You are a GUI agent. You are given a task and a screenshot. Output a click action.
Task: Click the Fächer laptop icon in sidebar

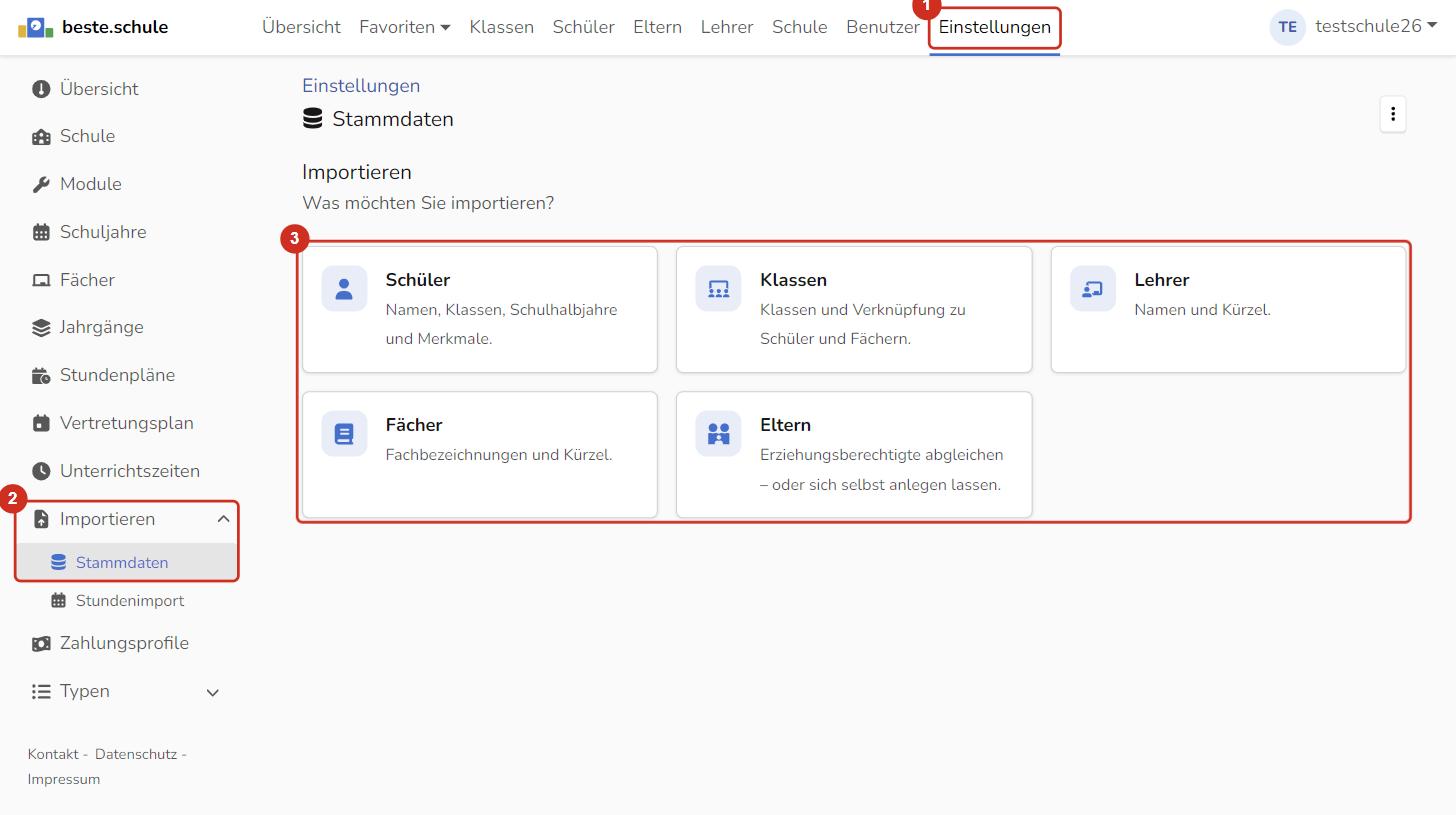pyautogui.click(x=41, y=281)
